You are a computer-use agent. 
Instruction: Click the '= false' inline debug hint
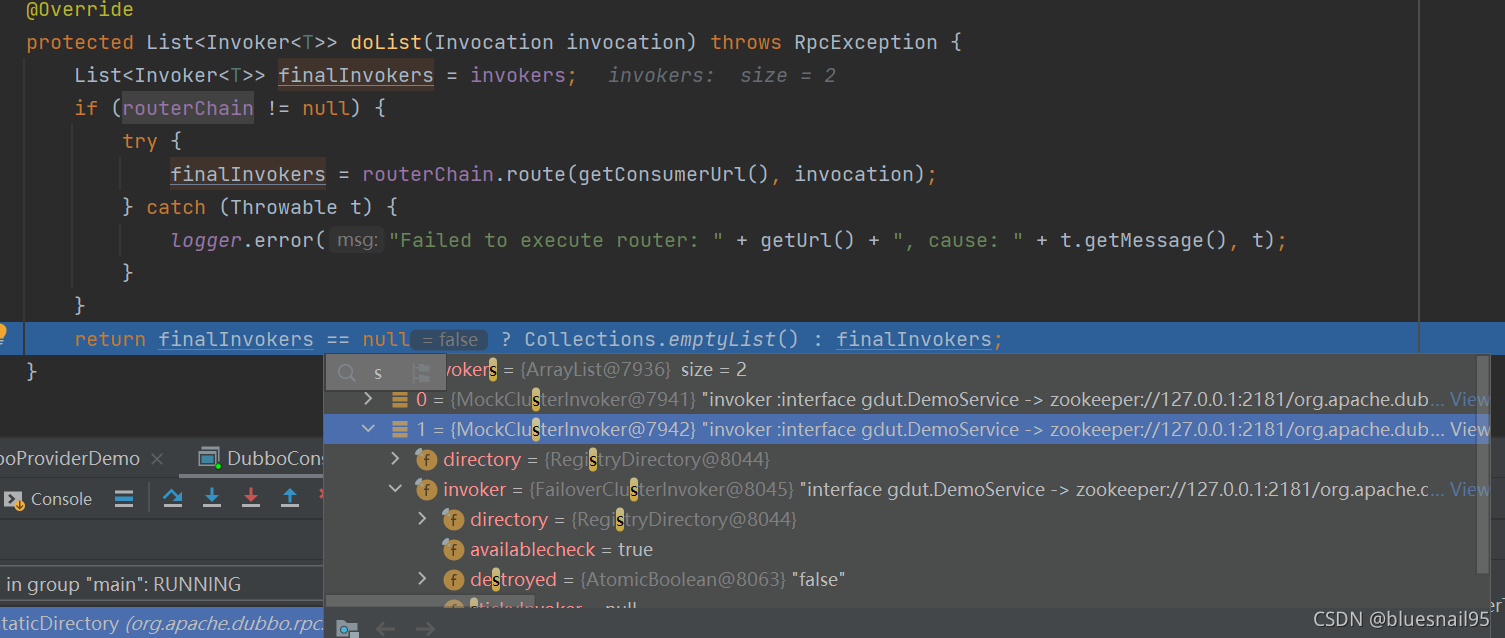450,340
